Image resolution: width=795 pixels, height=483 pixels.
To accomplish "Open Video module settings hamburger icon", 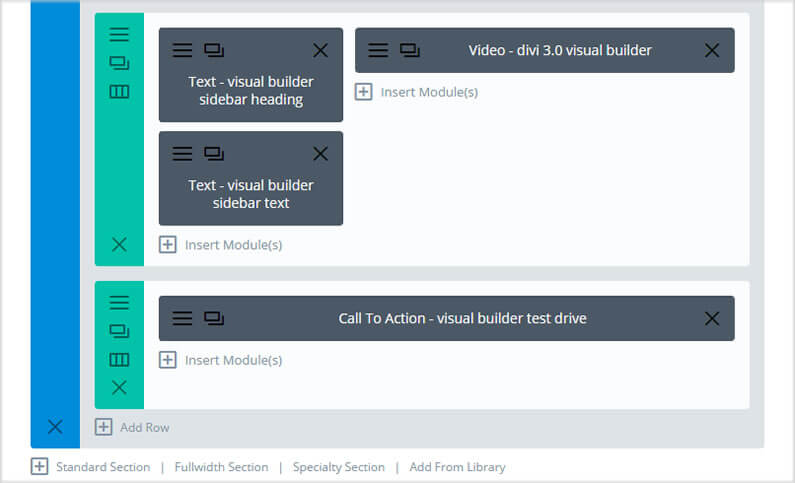I will click(378, 50).
